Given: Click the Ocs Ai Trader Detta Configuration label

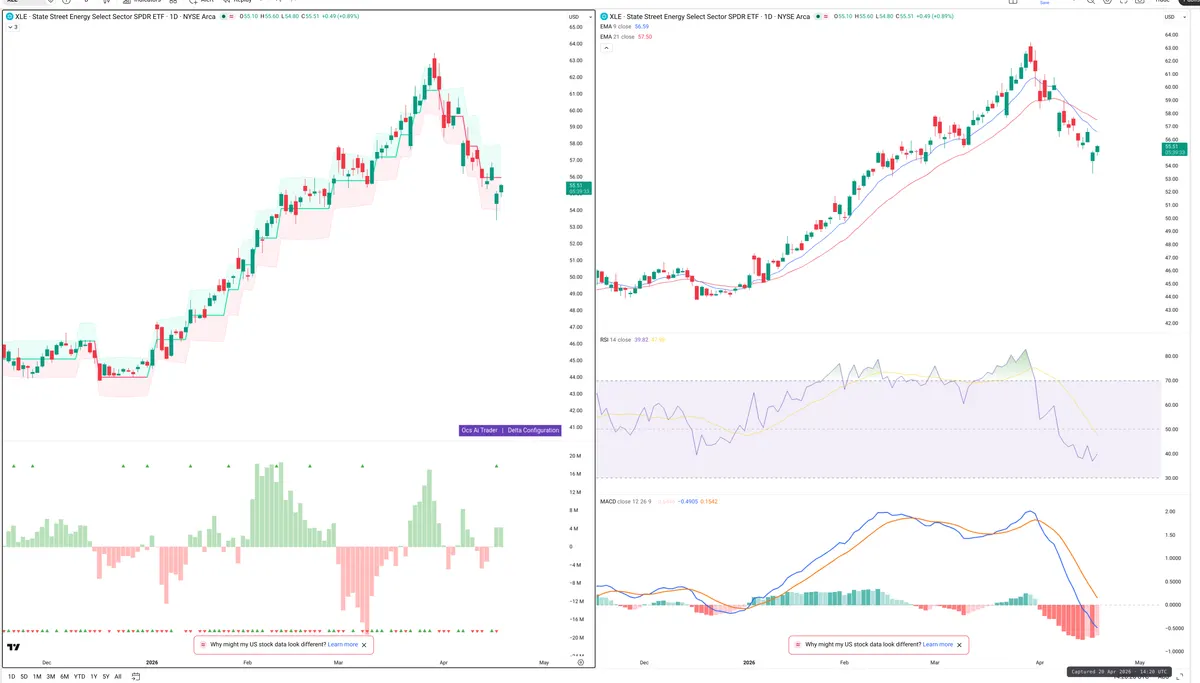Looking at the screenshot, I should (509, 430).
